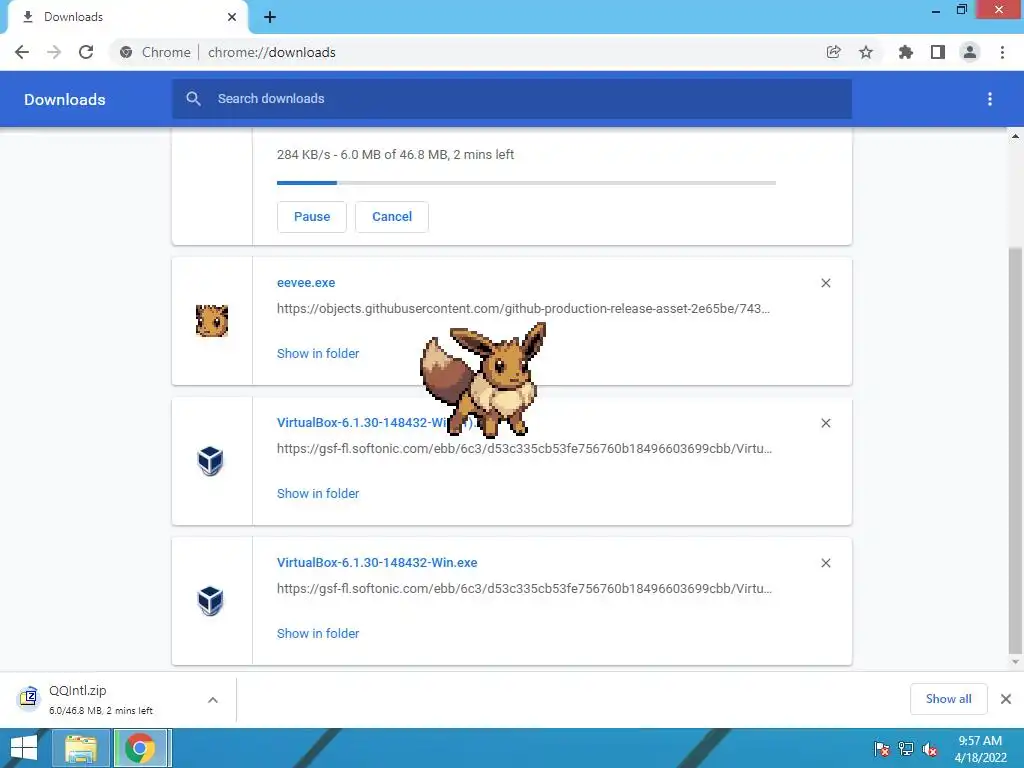Show eevee.exe in folder

318,353
